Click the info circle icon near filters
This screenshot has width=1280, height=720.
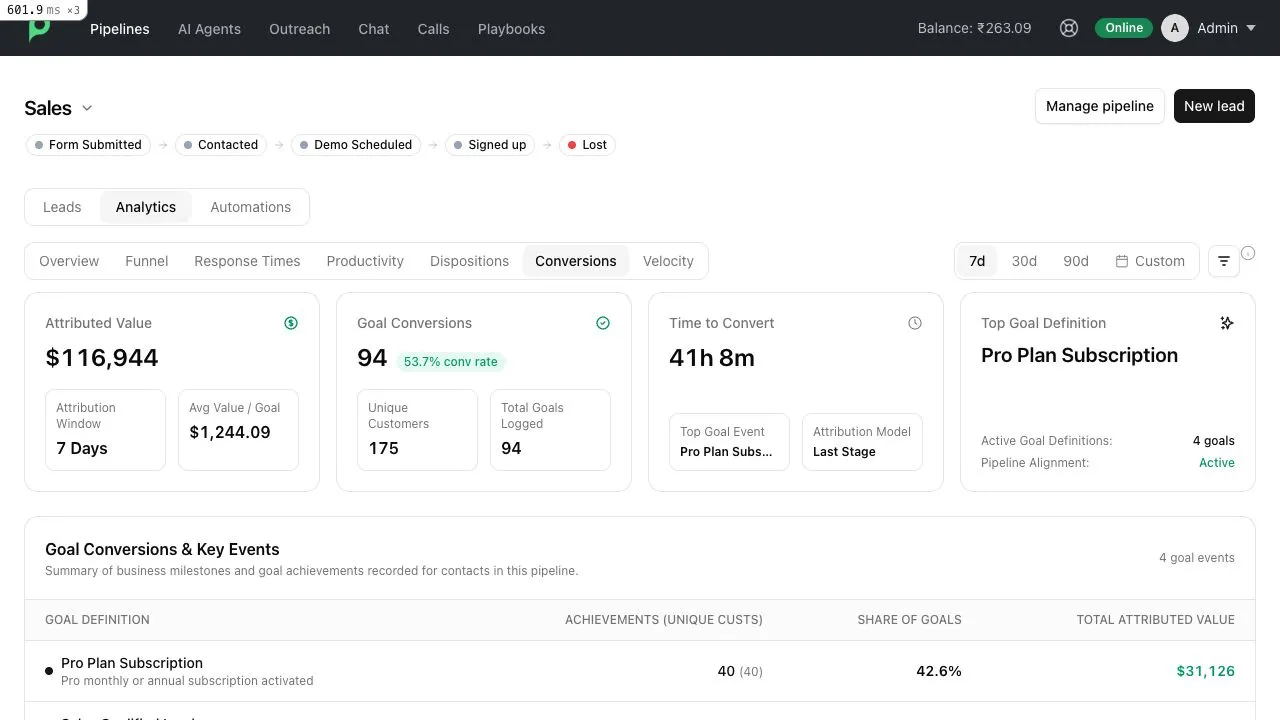[1248, 253]
